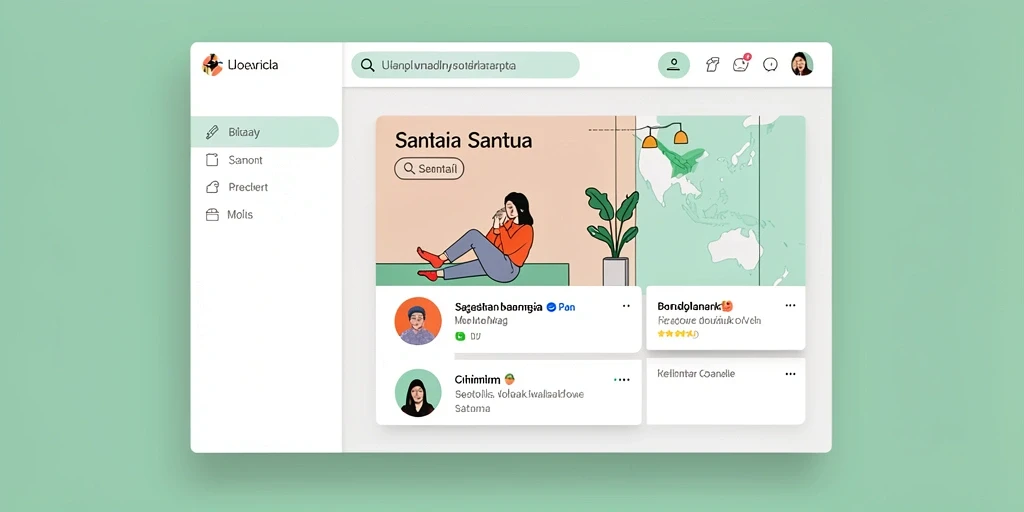Click the search magnifier icon in top bar
The image size is (1024, 512).
[368, 65]
